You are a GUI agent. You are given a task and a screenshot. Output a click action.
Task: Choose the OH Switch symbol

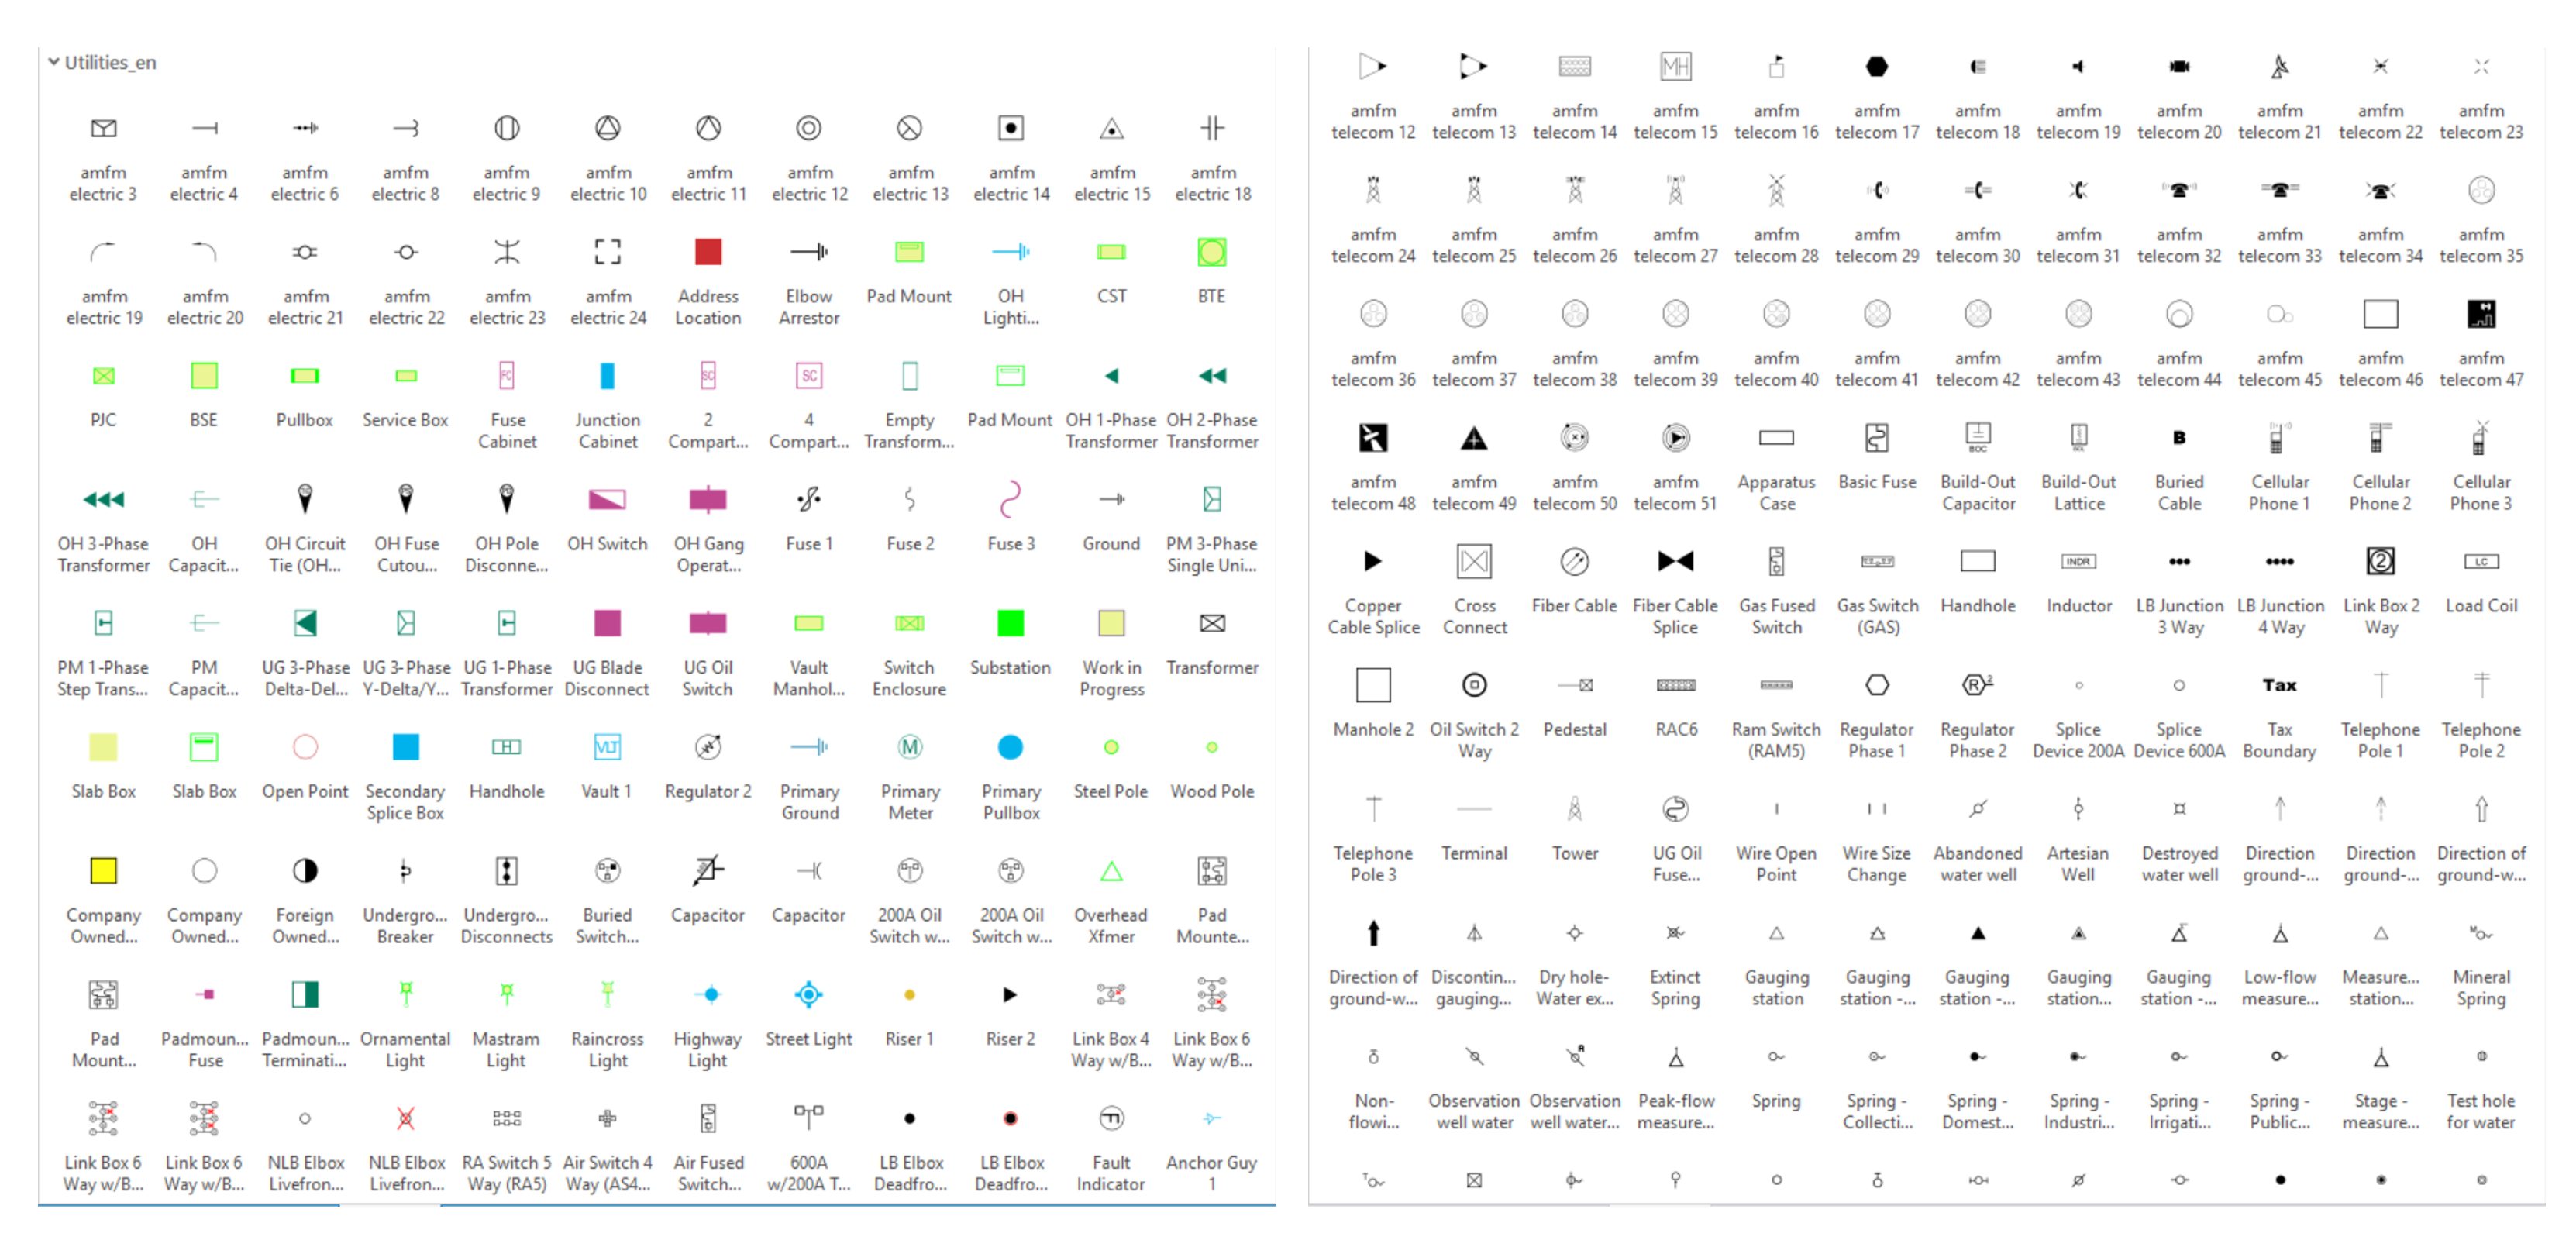tap(607, 500)
